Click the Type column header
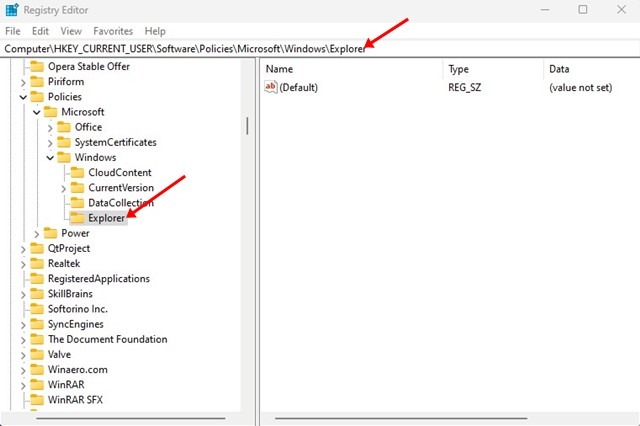The height and width of the screenshot is (426, 640). 492,69
